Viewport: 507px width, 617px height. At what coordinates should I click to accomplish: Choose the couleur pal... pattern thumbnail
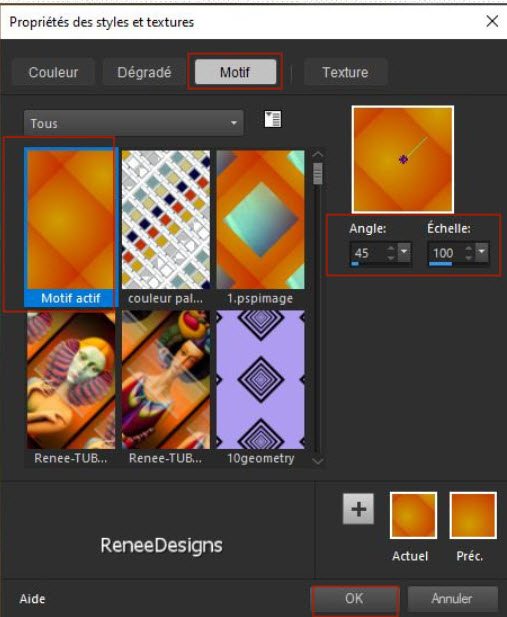[x=166, y=227]
